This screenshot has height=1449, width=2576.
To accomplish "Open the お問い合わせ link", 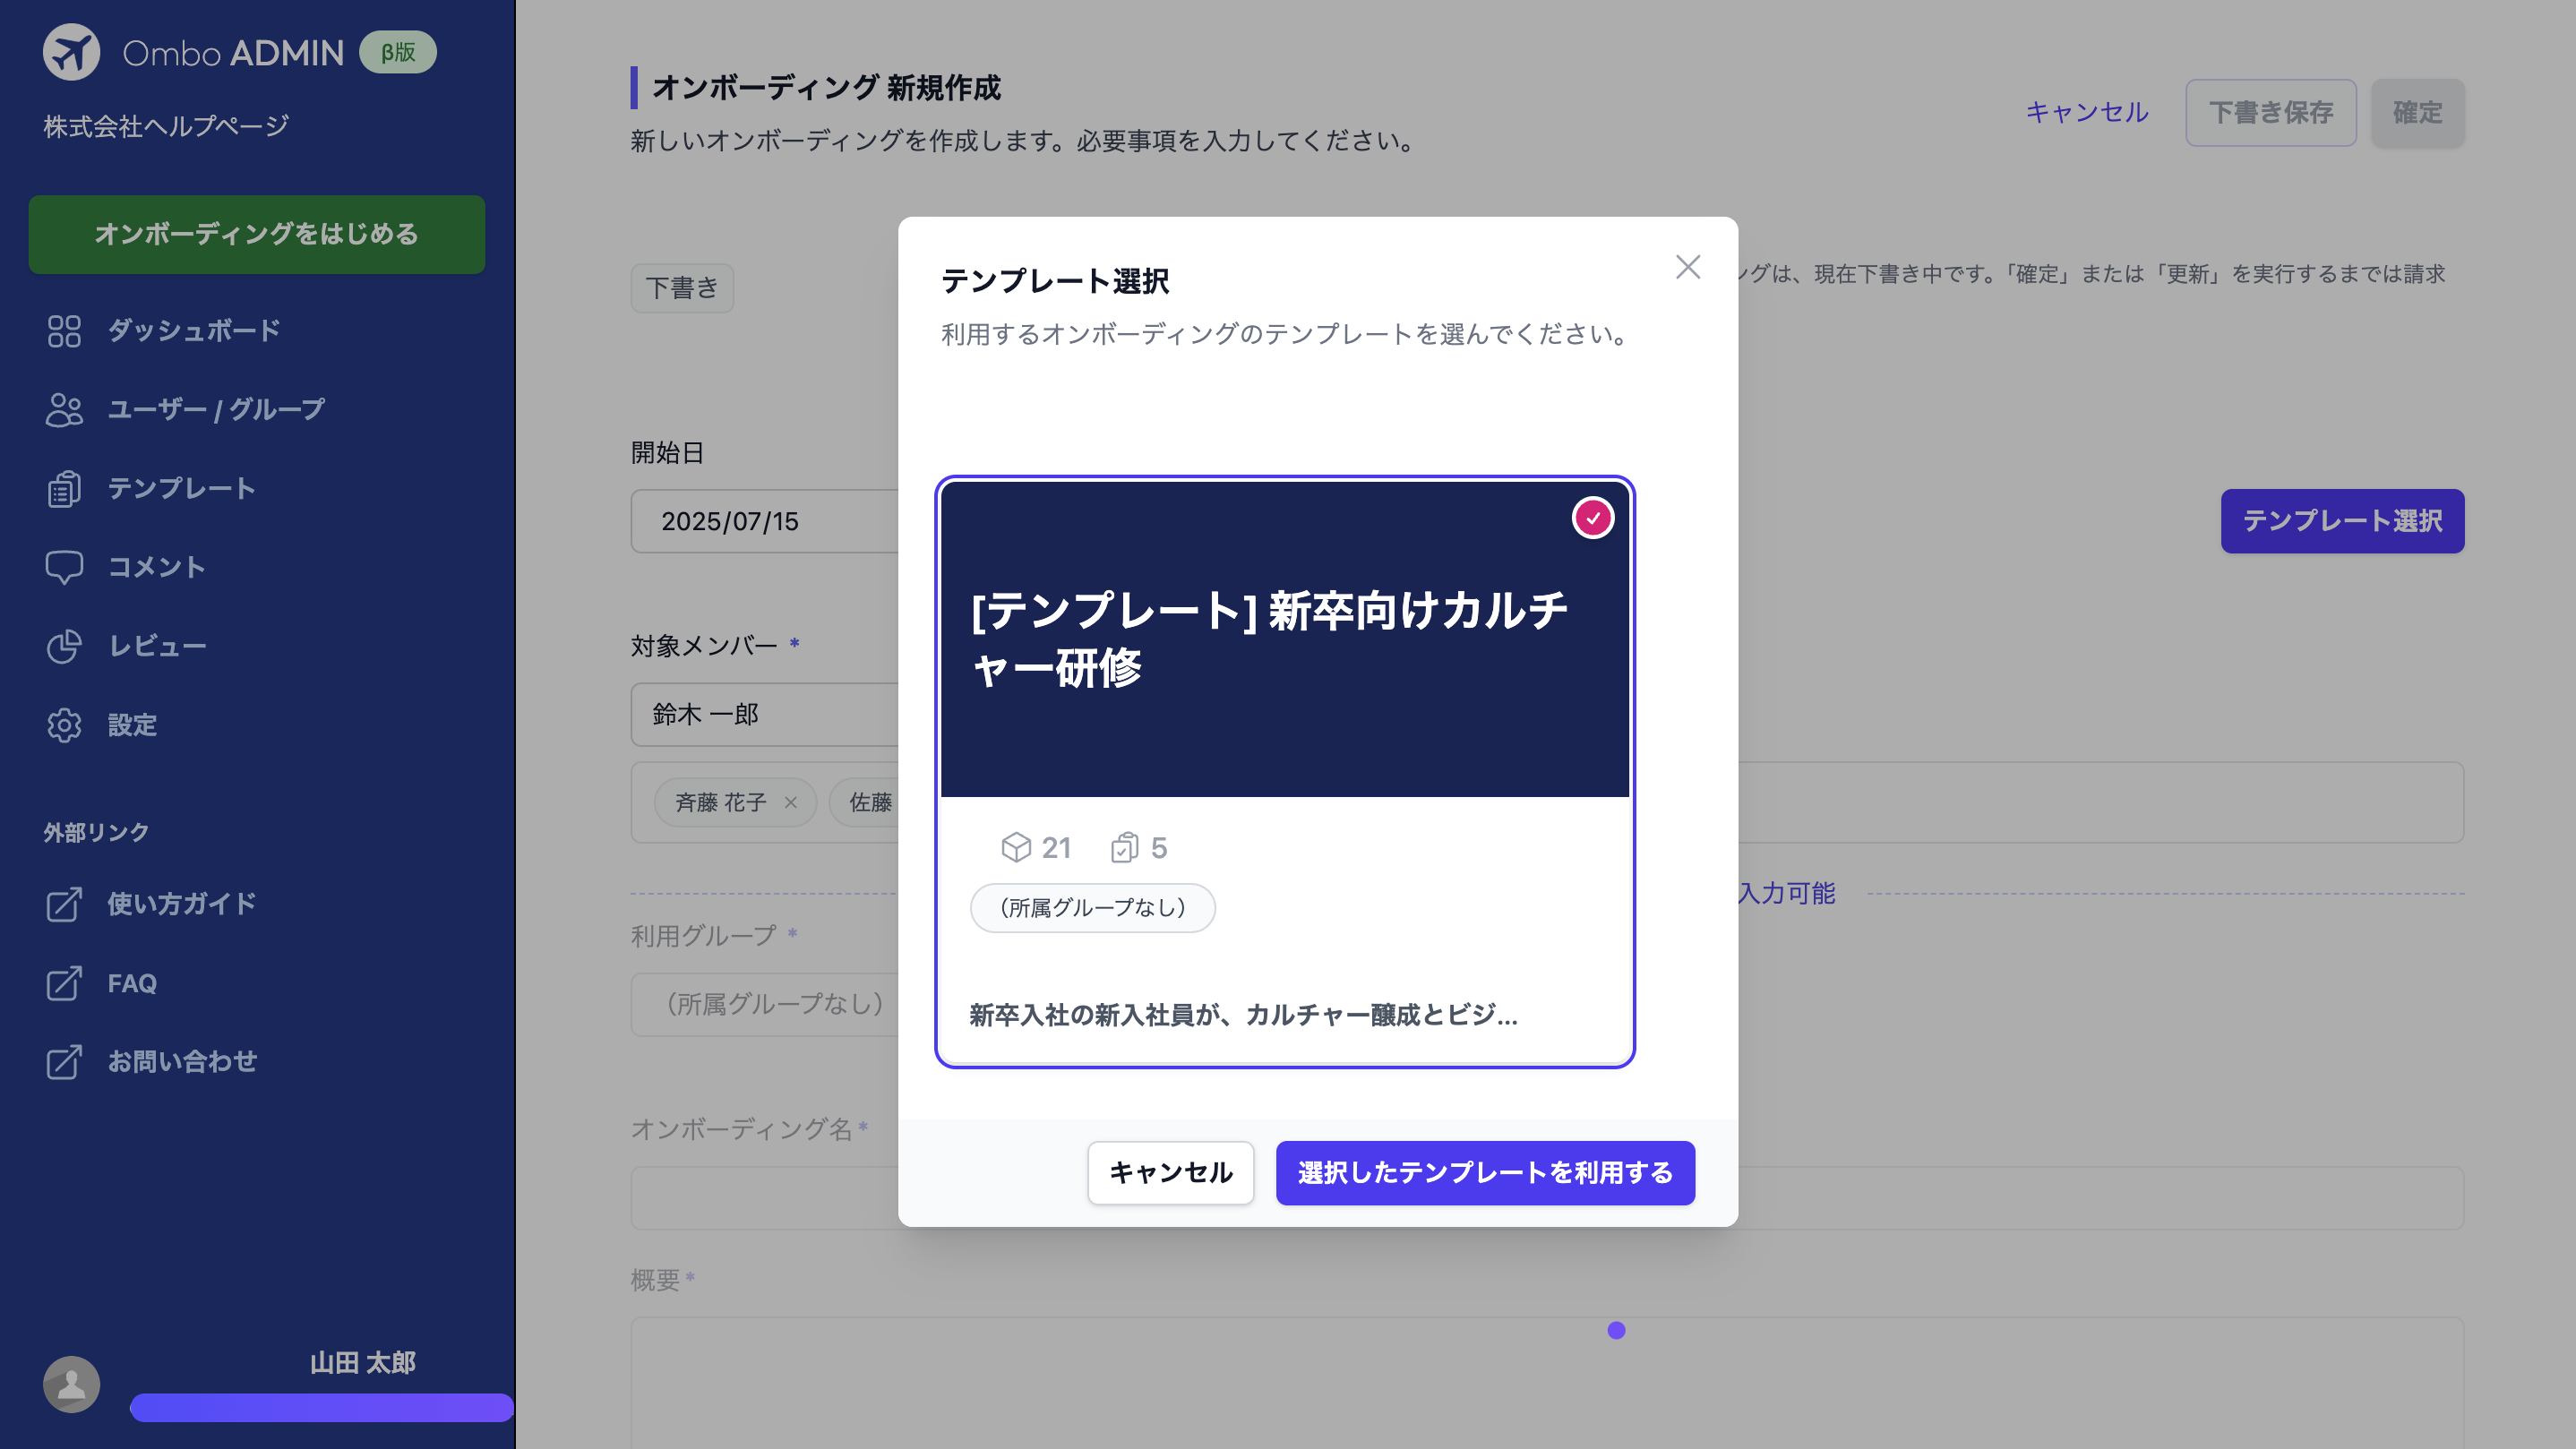I will point(182,1062).
